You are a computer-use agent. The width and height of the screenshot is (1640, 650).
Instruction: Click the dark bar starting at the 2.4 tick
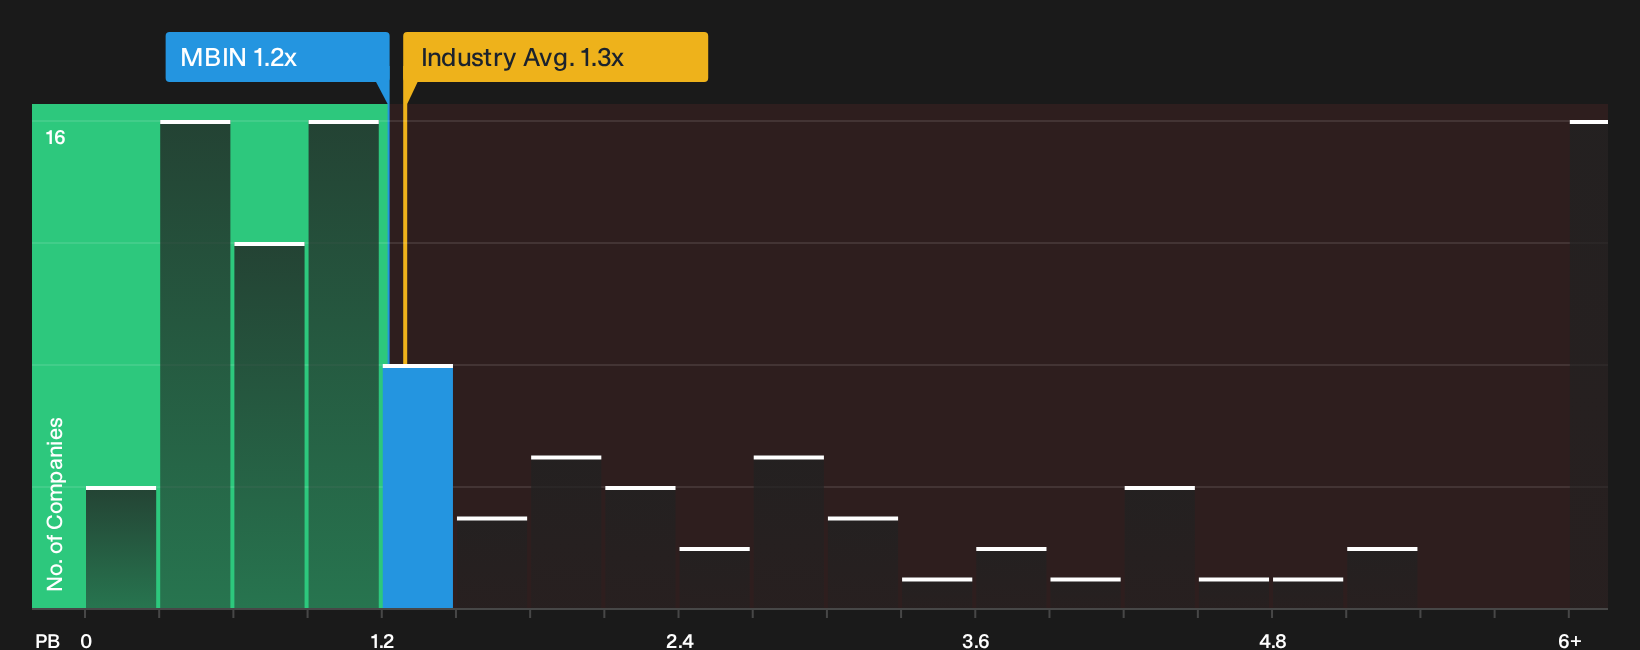tap(714, 578)
